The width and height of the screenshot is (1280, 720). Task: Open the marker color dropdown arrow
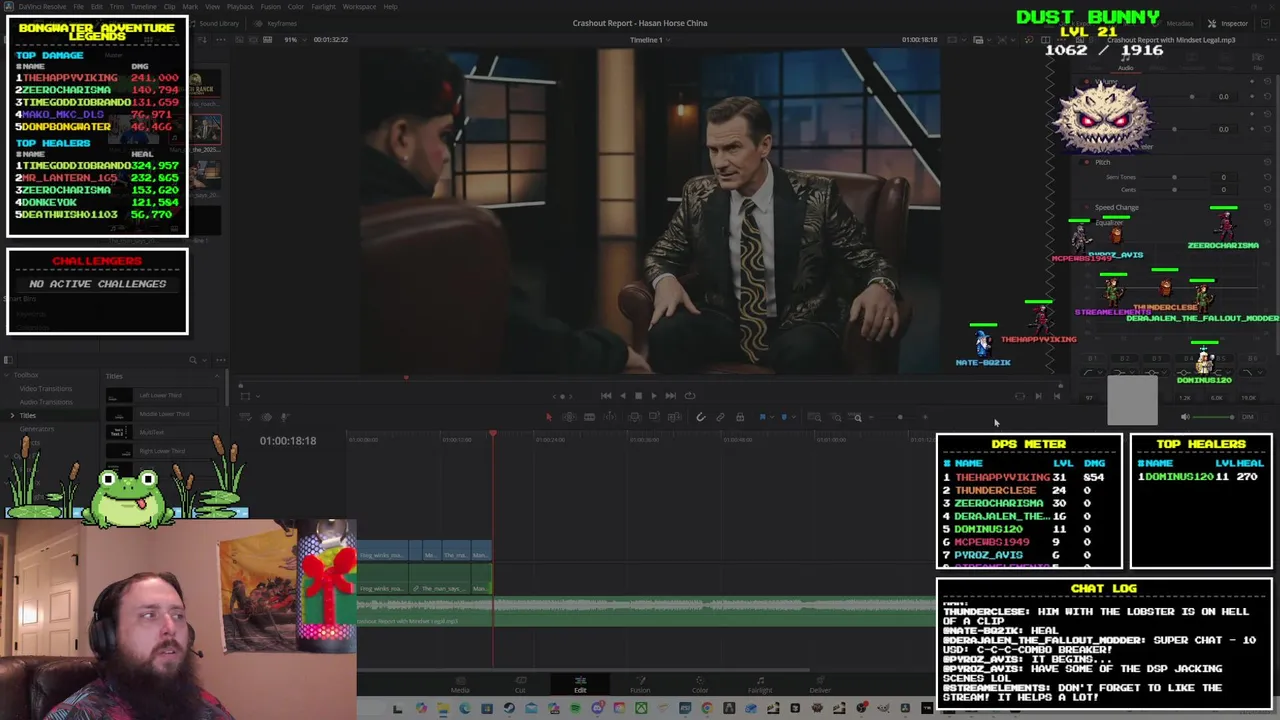(794, 417)
